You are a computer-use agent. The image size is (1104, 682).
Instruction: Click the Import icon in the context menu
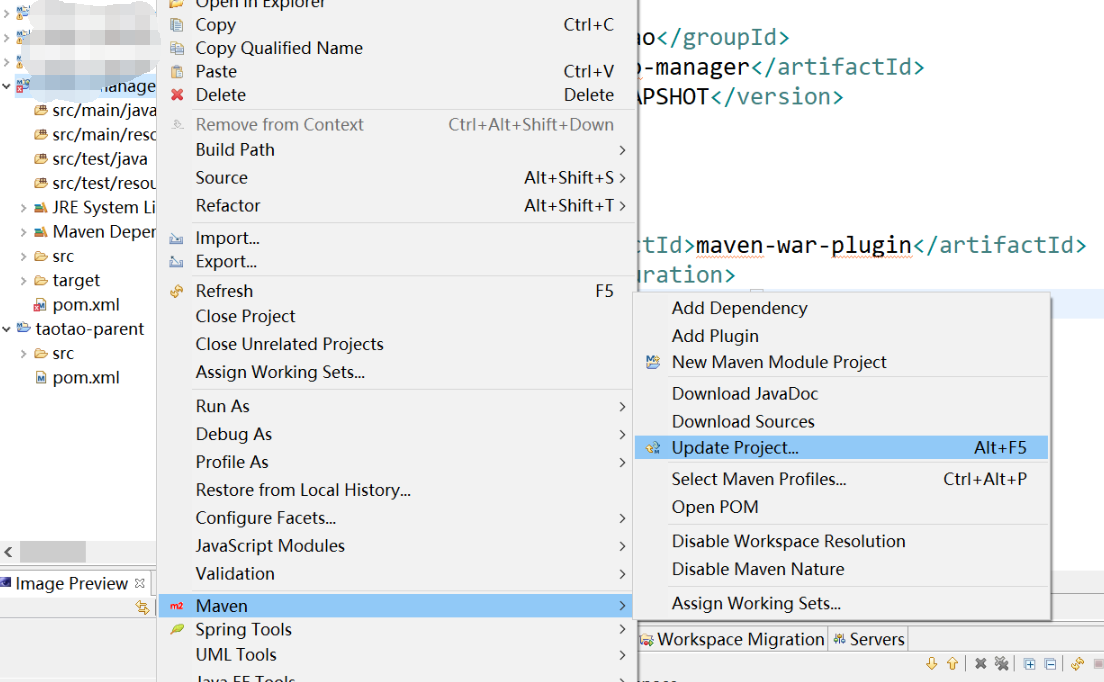(x=176, y=239)
